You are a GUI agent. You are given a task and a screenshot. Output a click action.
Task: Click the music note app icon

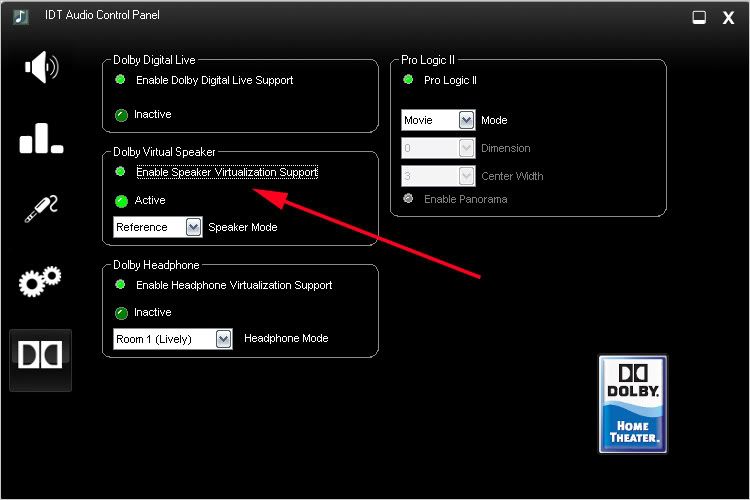pyautogui.click(x=21, y=17)
